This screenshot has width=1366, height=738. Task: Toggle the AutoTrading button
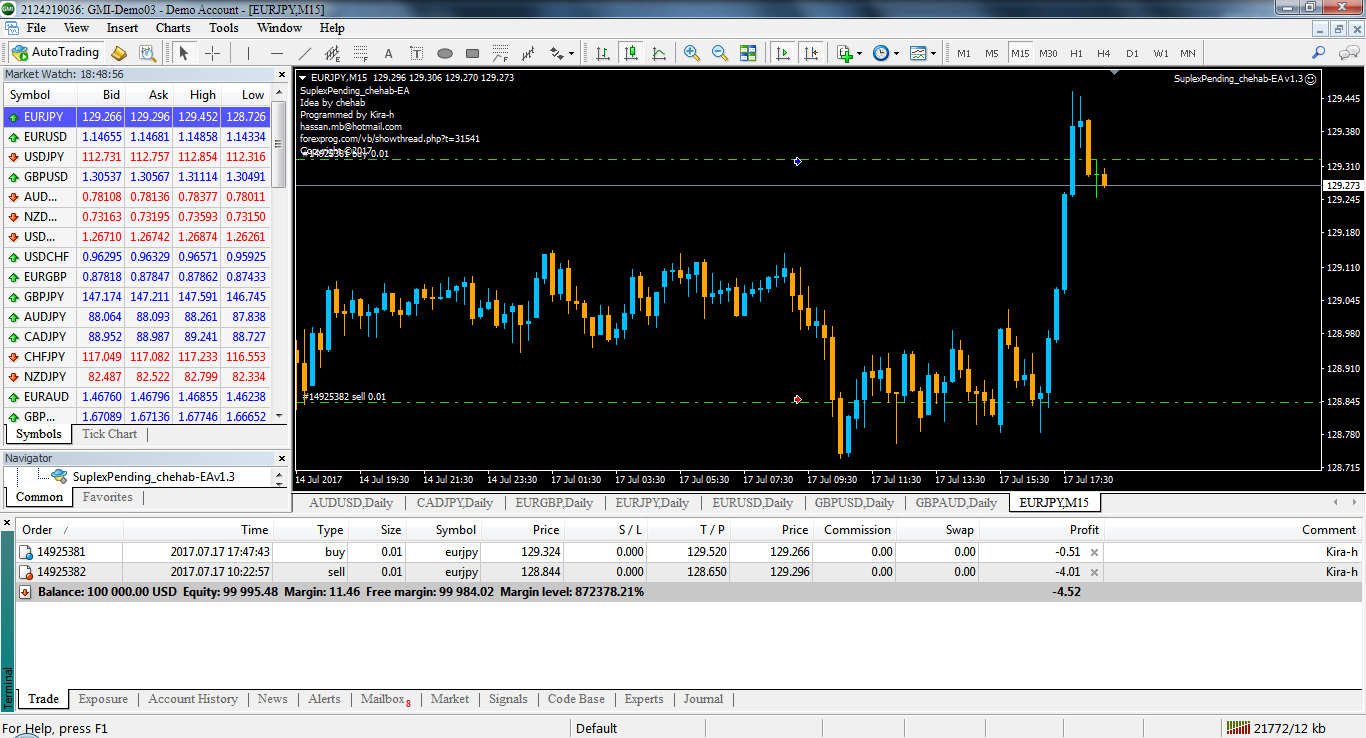[x=55, y=53]
